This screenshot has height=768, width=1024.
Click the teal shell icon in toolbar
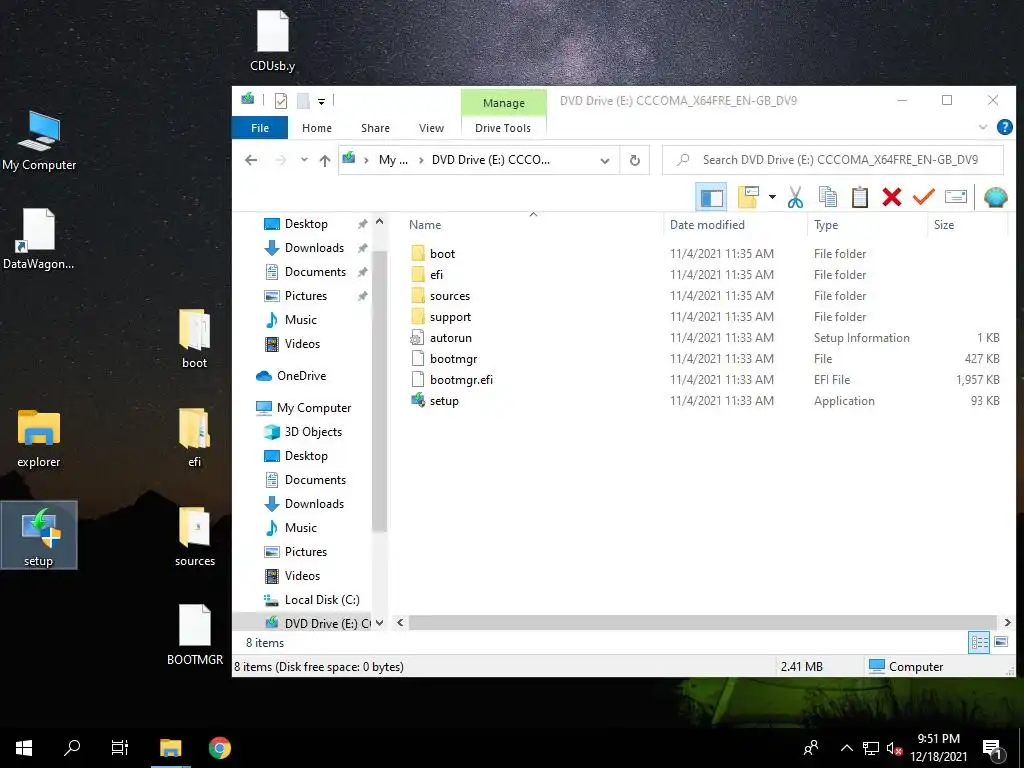tap(995, 197)
